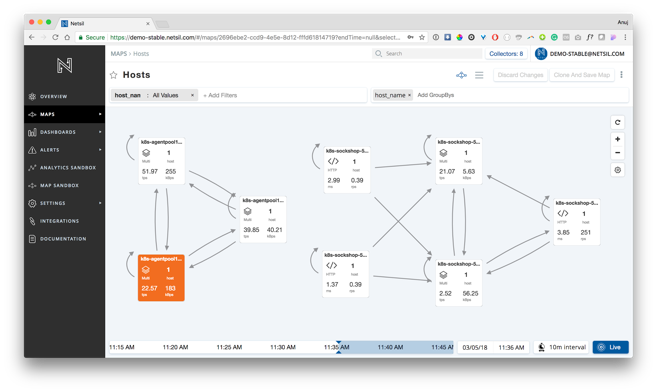Screen dimensions: 656x391
Task: Click the Search field
Action: (x=427, y=54)
